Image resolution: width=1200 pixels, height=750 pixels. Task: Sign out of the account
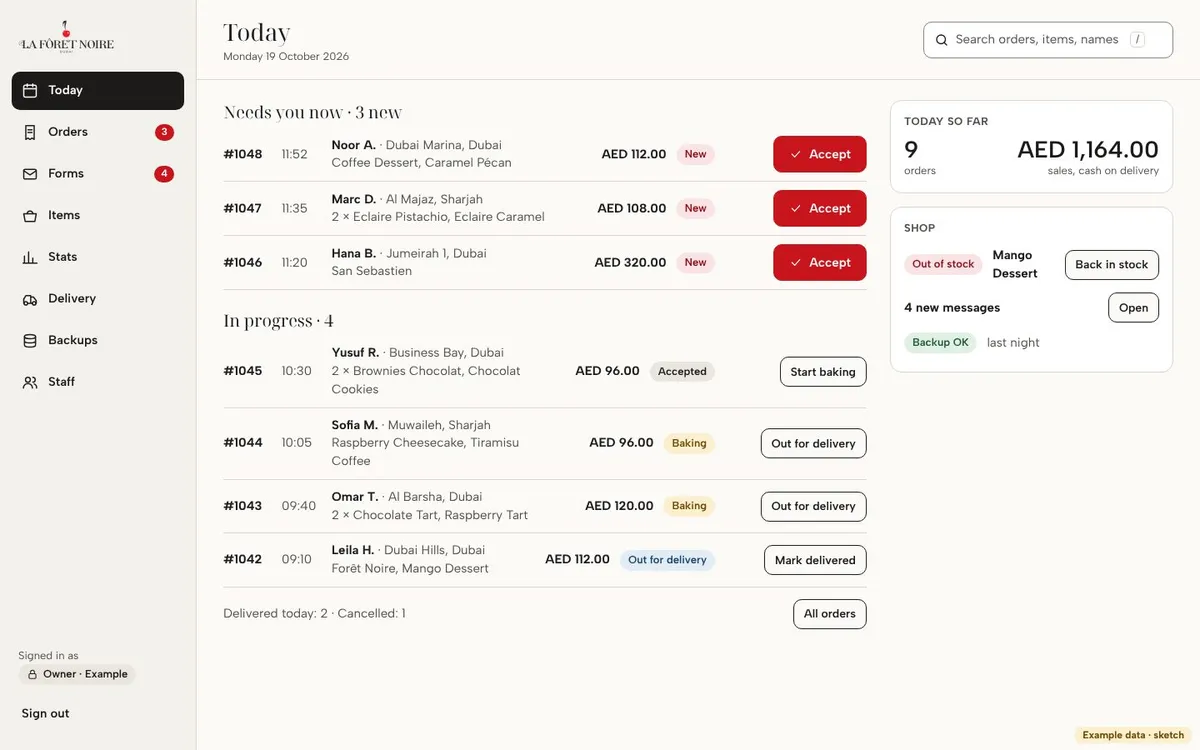(x=46, y=714)
